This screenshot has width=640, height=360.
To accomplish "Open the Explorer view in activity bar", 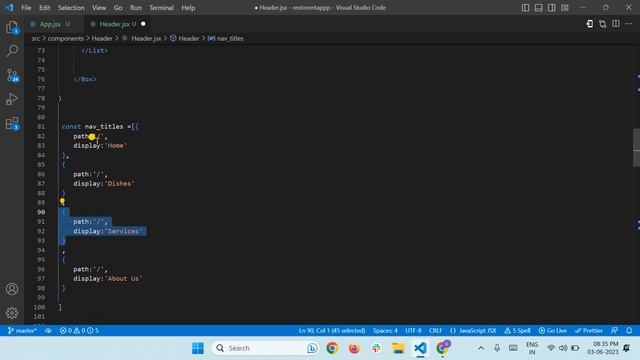I will point(12,27).
